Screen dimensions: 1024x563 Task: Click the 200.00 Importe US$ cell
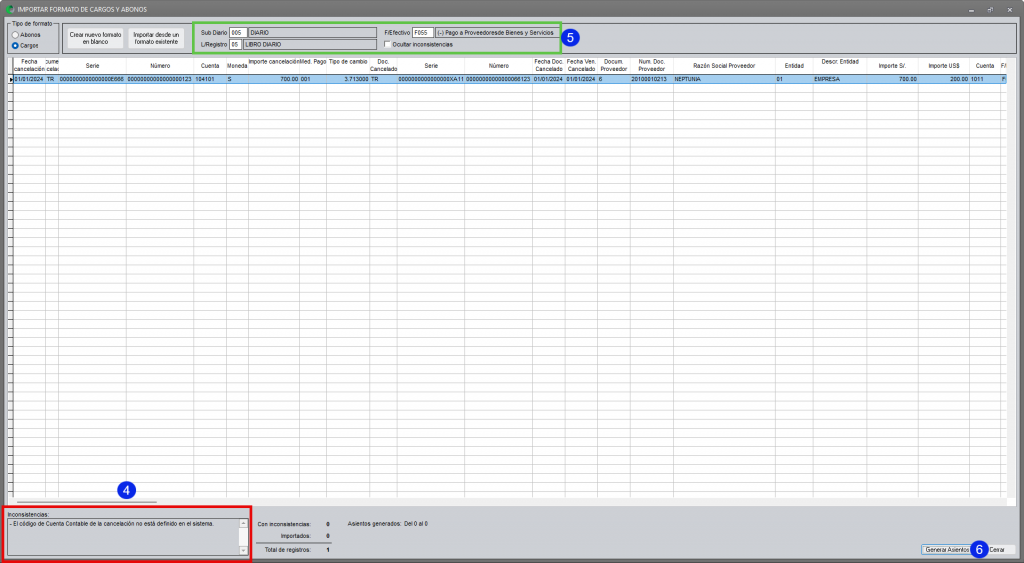click(944, 79)
